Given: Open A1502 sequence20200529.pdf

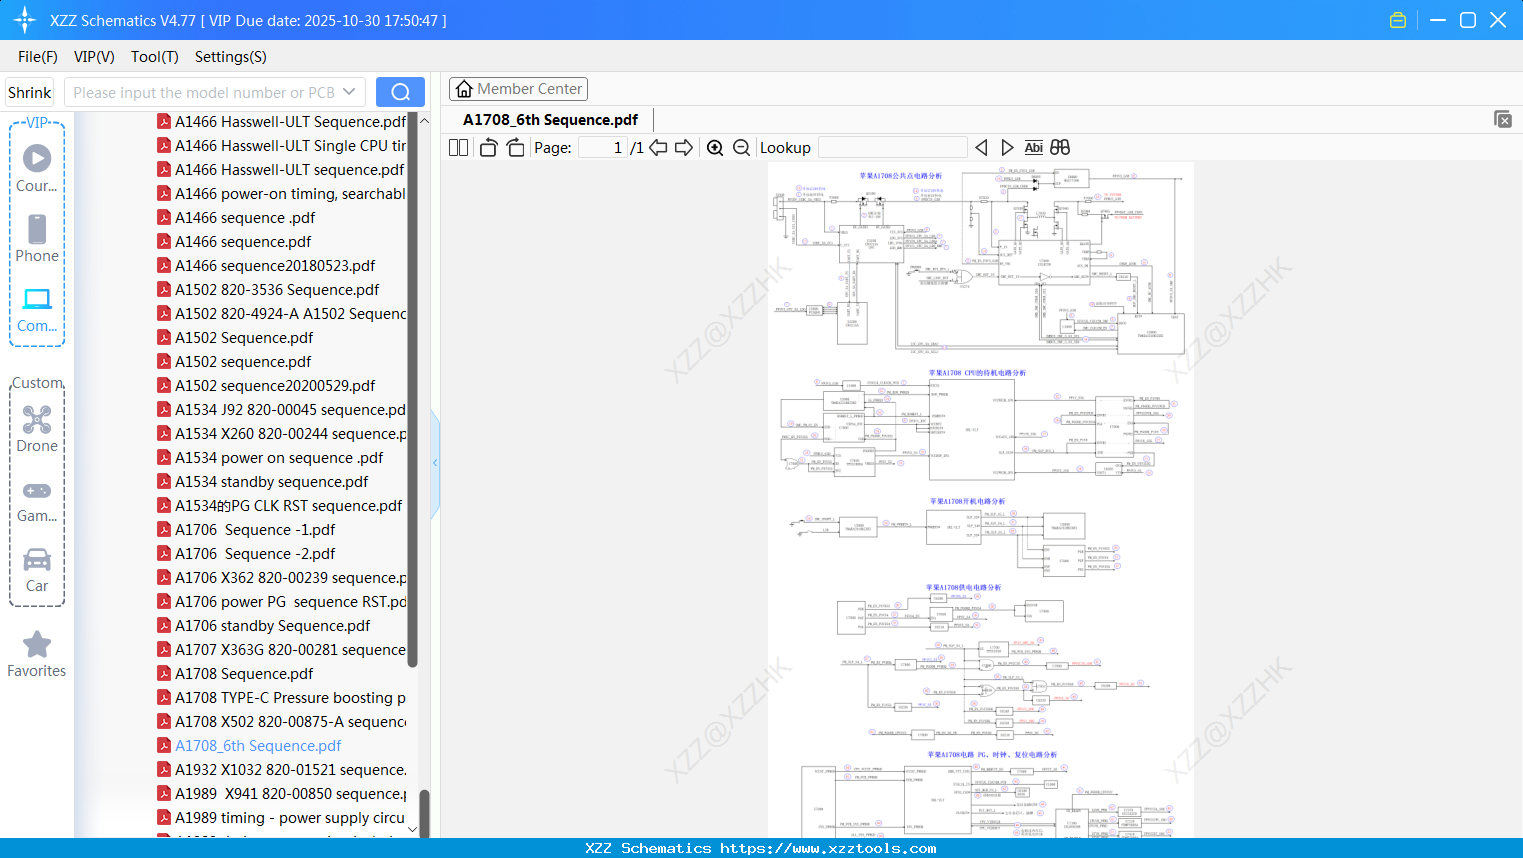Looking at the screenshot, I should [266, 386].
